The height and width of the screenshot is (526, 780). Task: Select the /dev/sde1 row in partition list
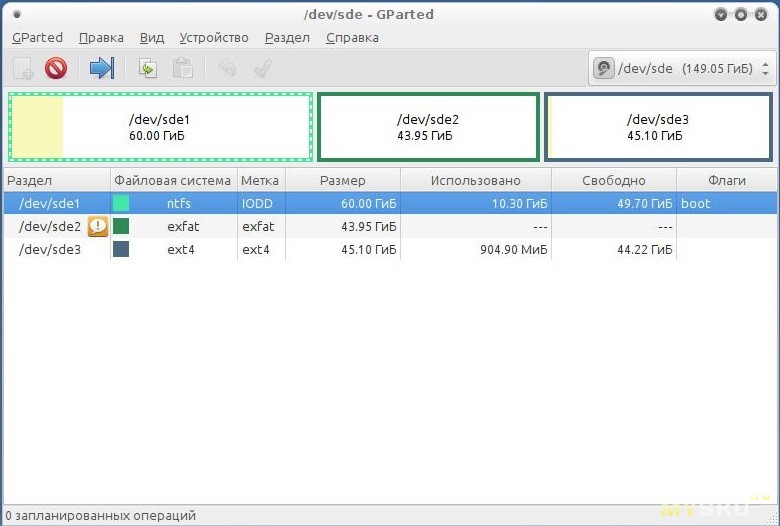(x=390, y=203)
